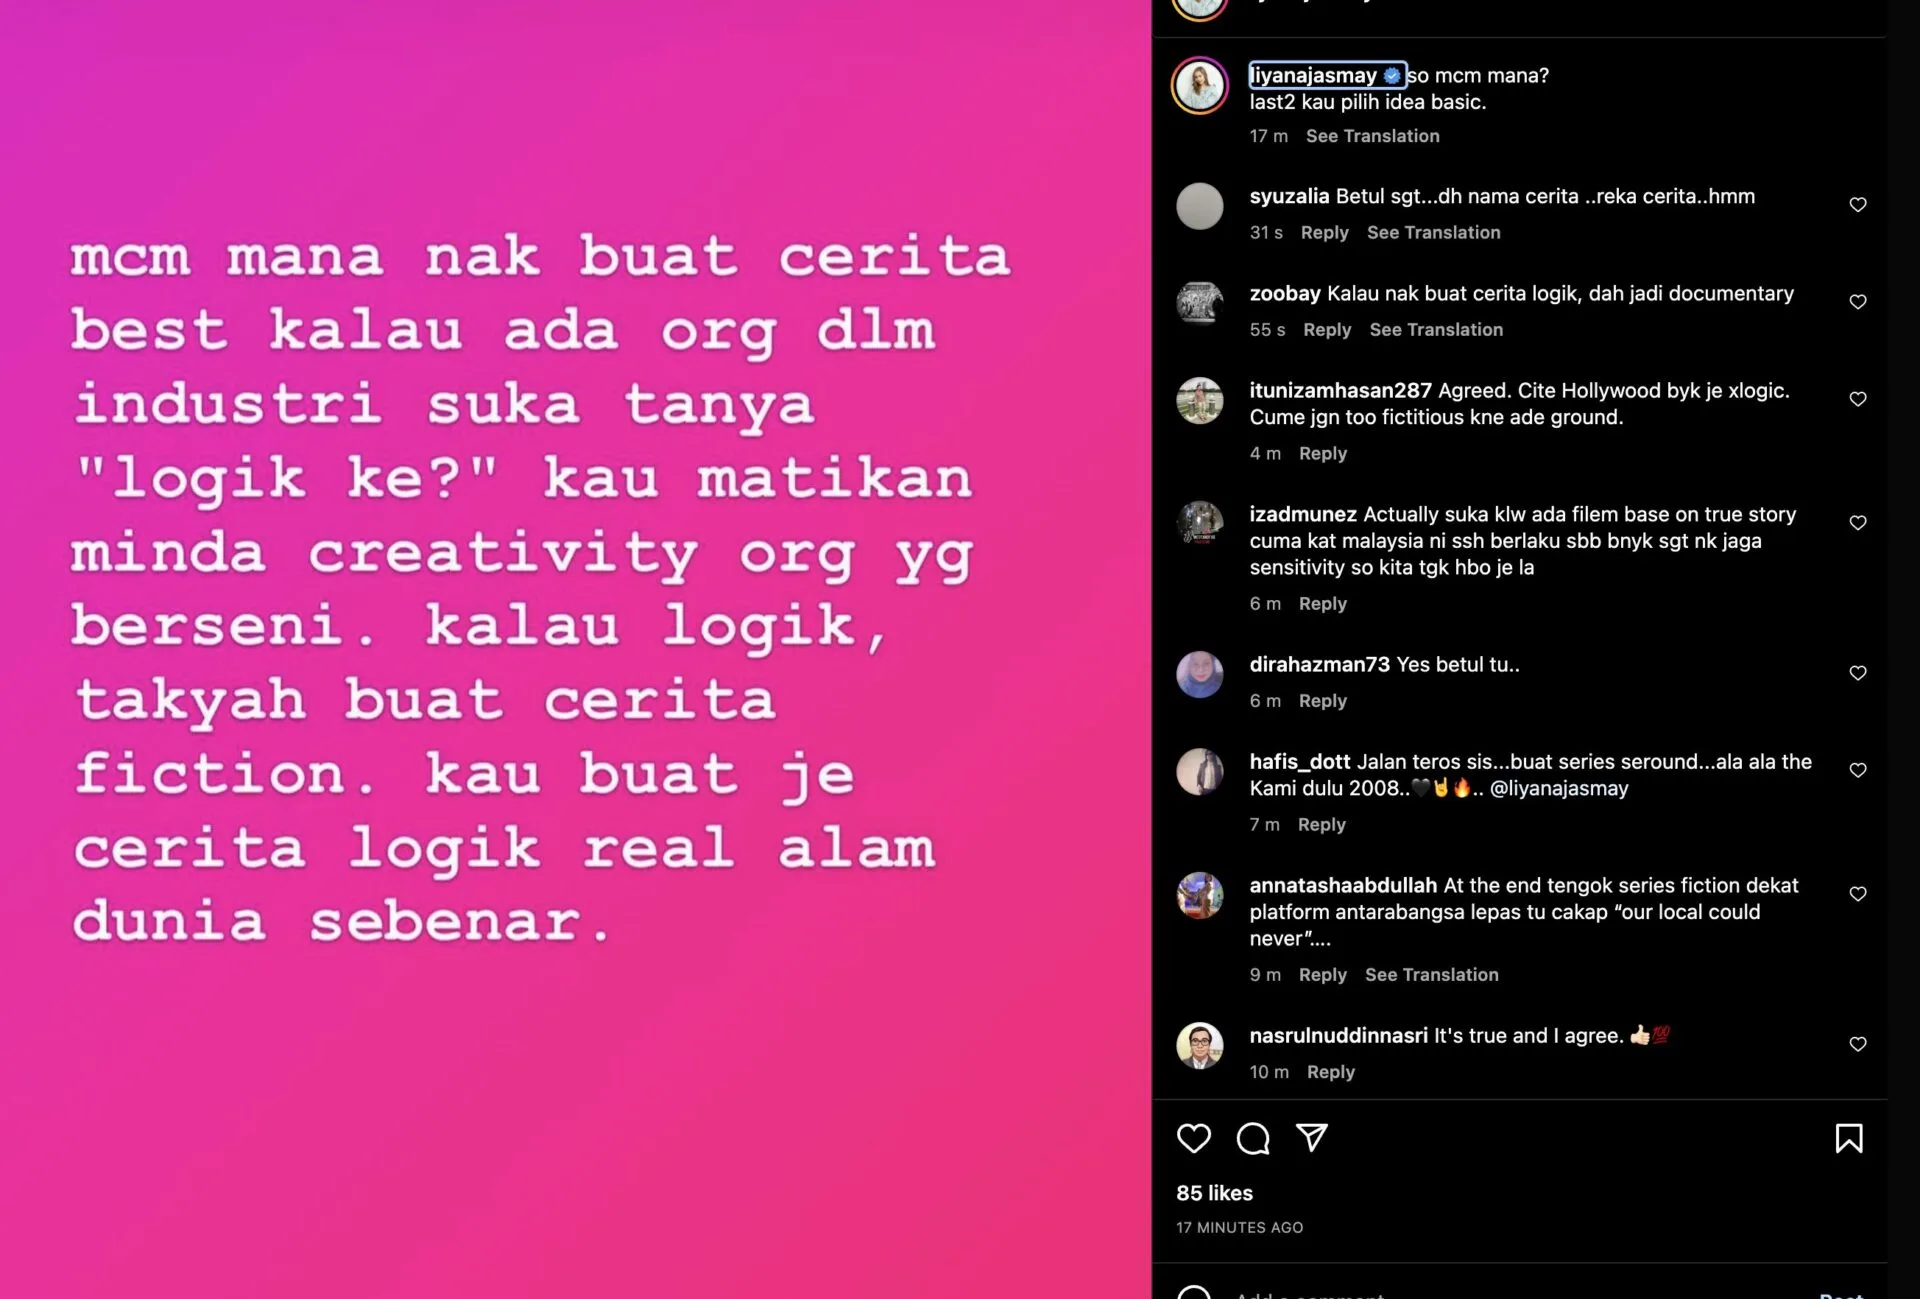The height and width of the screenshot is (1299, 1920).
Task: Like izadmunez's comment heart
Action: (1857, 523)
